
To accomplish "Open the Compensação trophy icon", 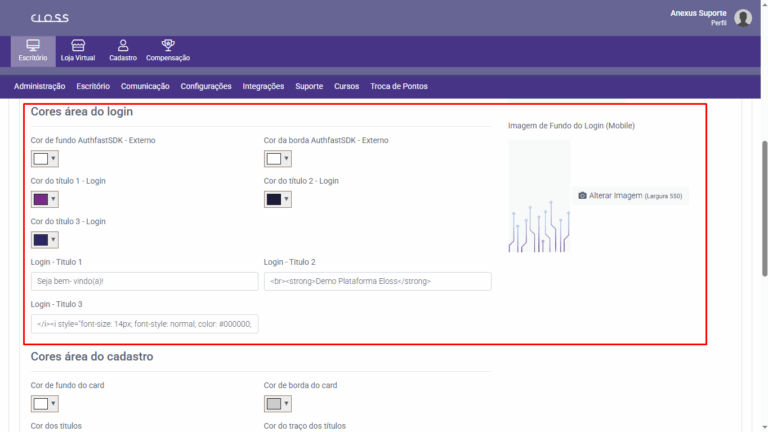I will coord(168,46).
